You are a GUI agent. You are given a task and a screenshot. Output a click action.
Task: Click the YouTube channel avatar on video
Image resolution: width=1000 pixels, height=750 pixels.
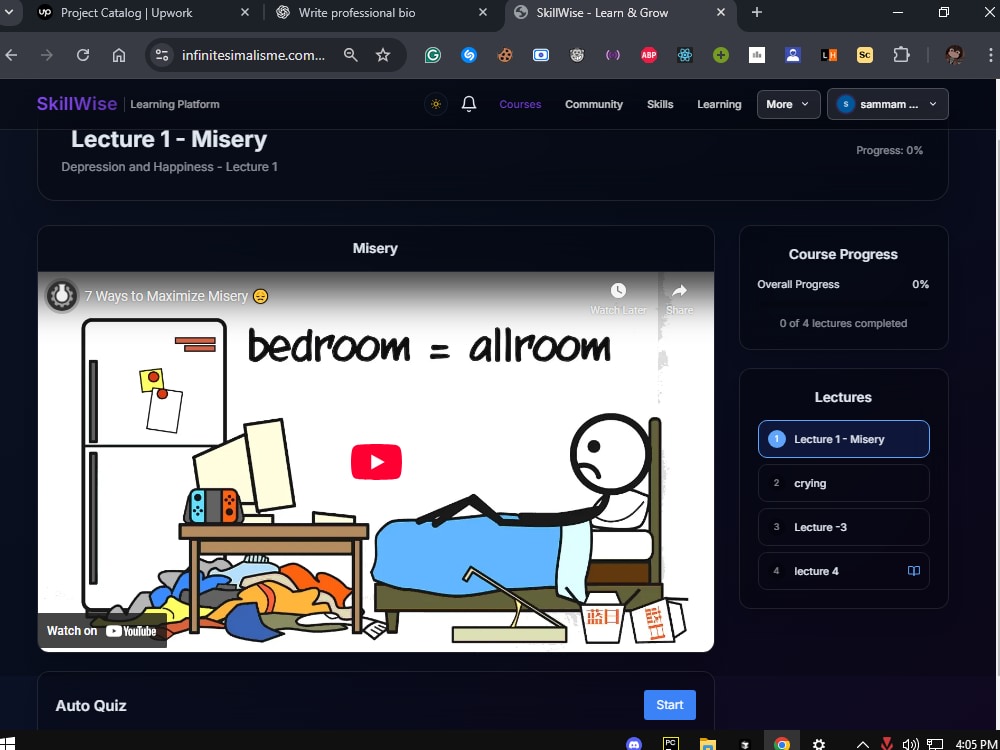tap(62, 296)
